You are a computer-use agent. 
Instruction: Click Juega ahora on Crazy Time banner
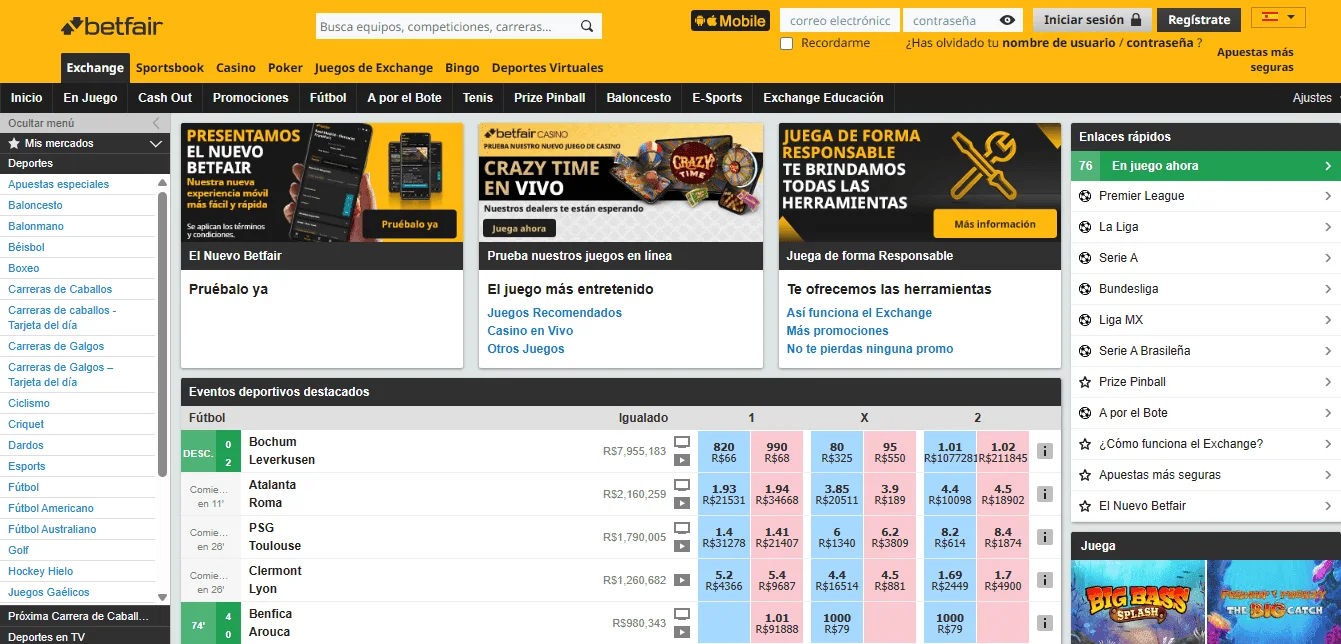519,228
